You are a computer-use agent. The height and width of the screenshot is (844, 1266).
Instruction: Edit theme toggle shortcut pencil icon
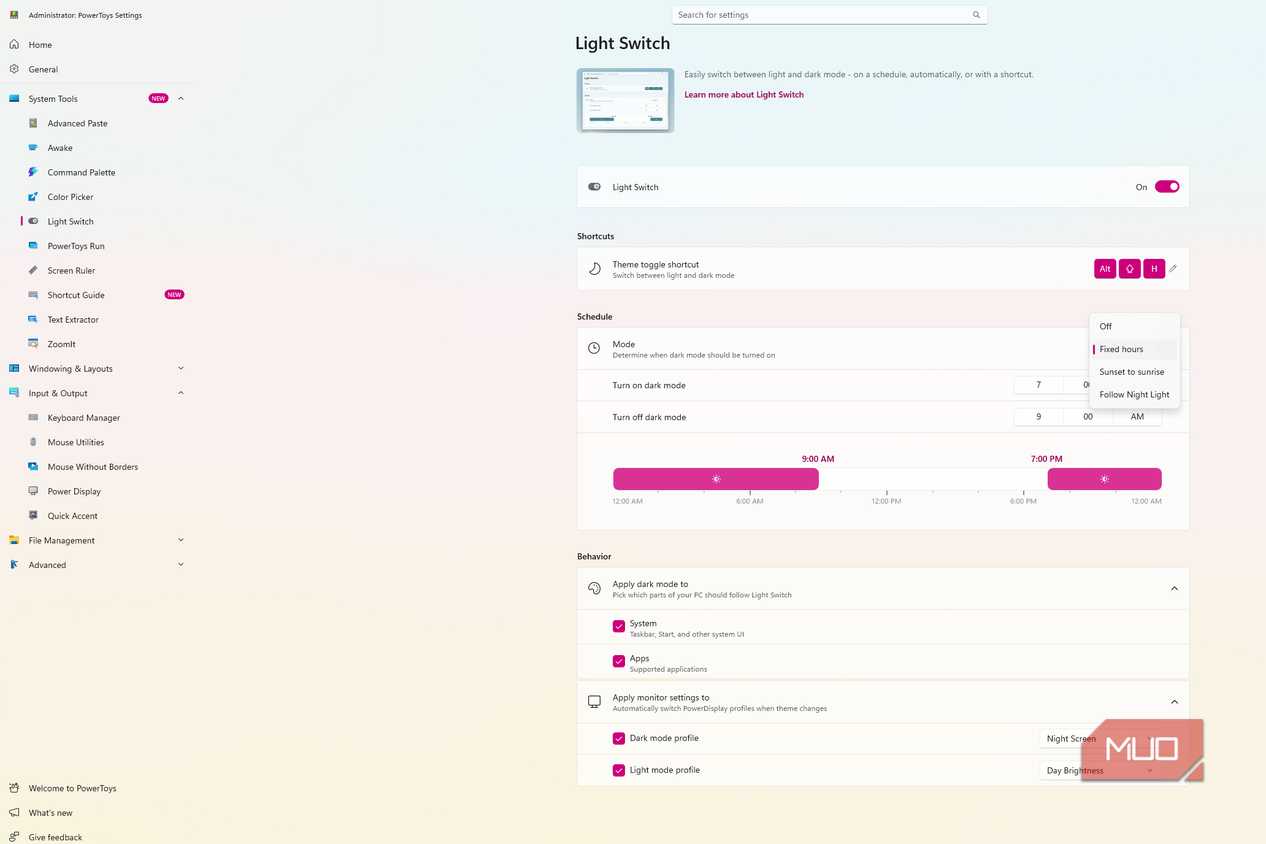tap(1174, 268)
